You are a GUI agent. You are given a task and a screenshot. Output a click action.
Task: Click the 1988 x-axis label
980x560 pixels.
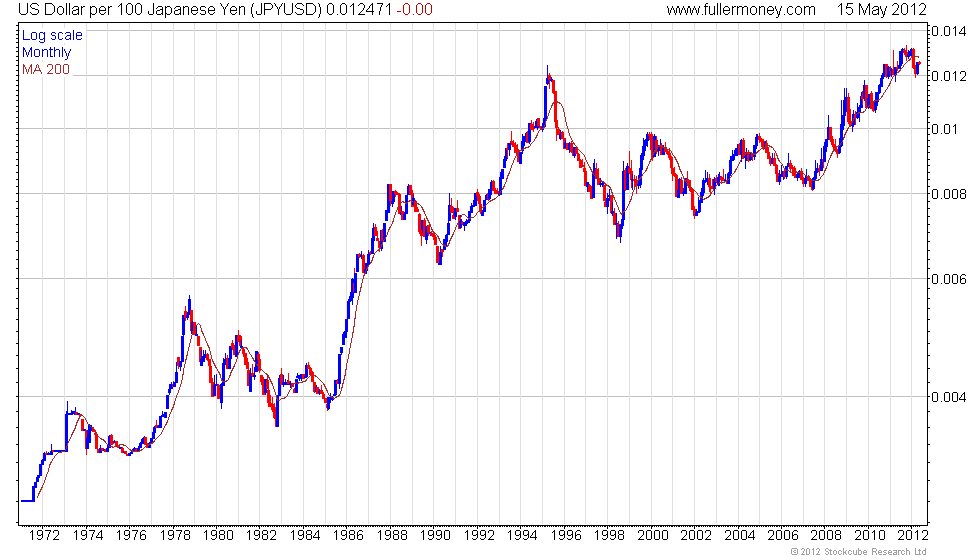[392, 536]
